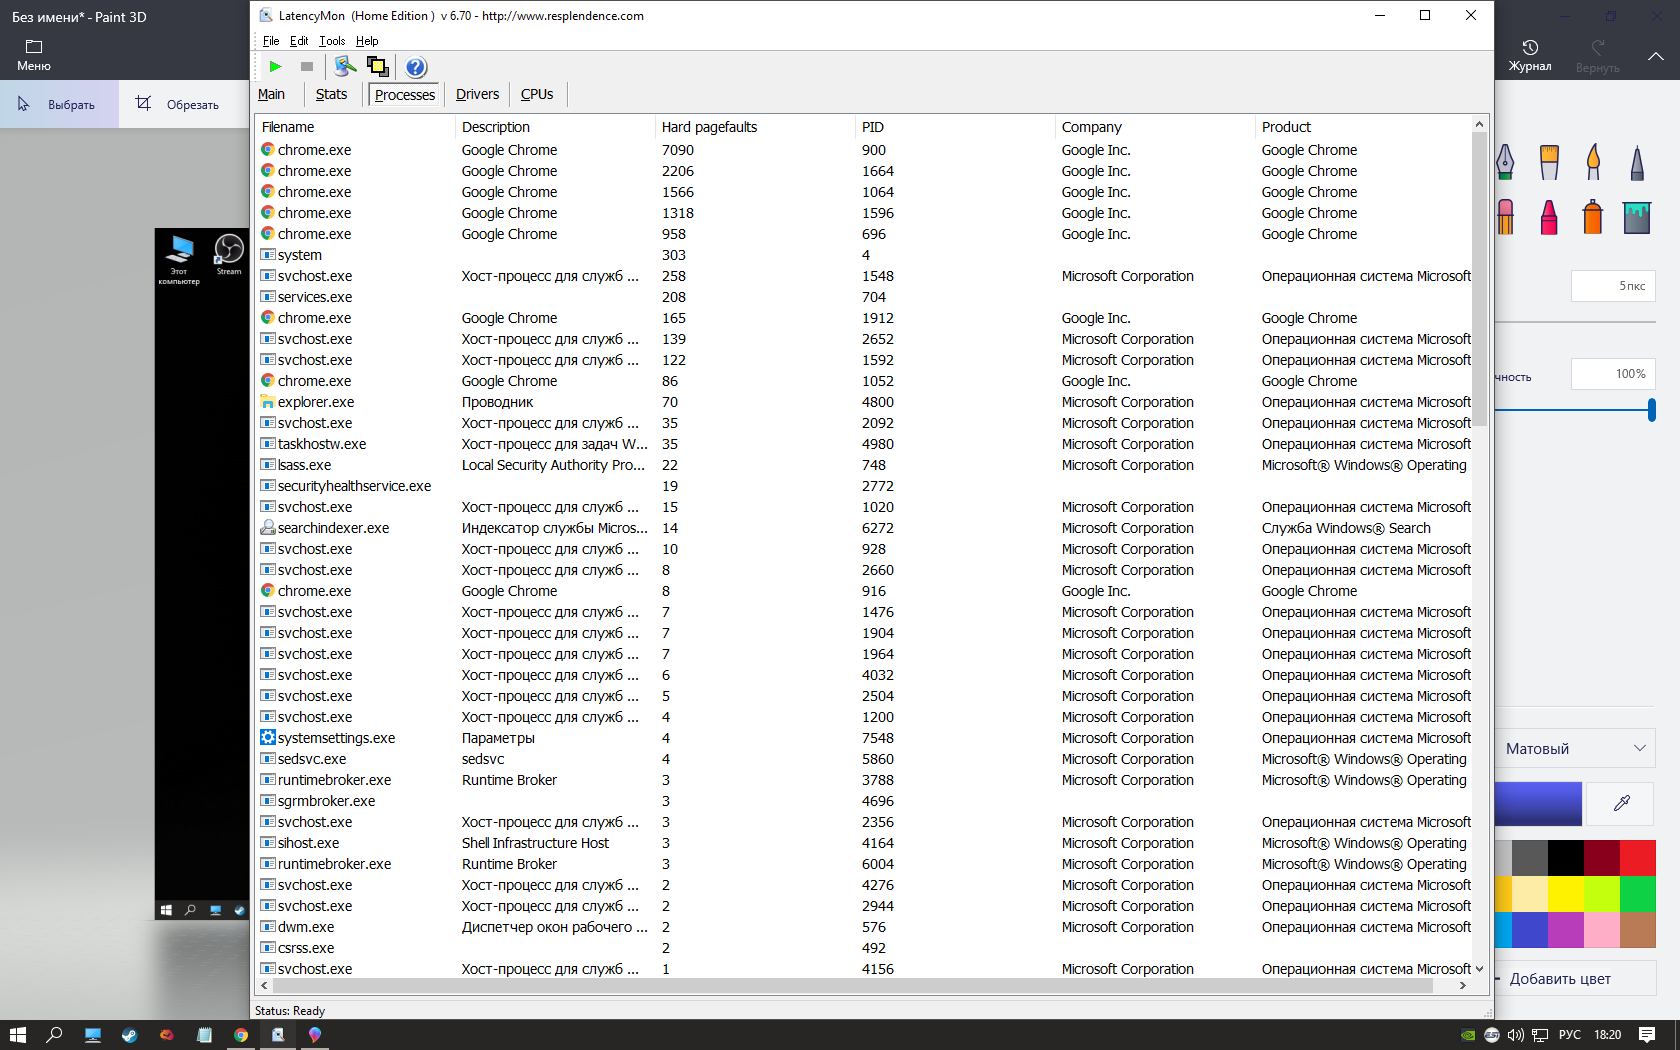Select the dwm.exe process row

(x=865, y=927)
